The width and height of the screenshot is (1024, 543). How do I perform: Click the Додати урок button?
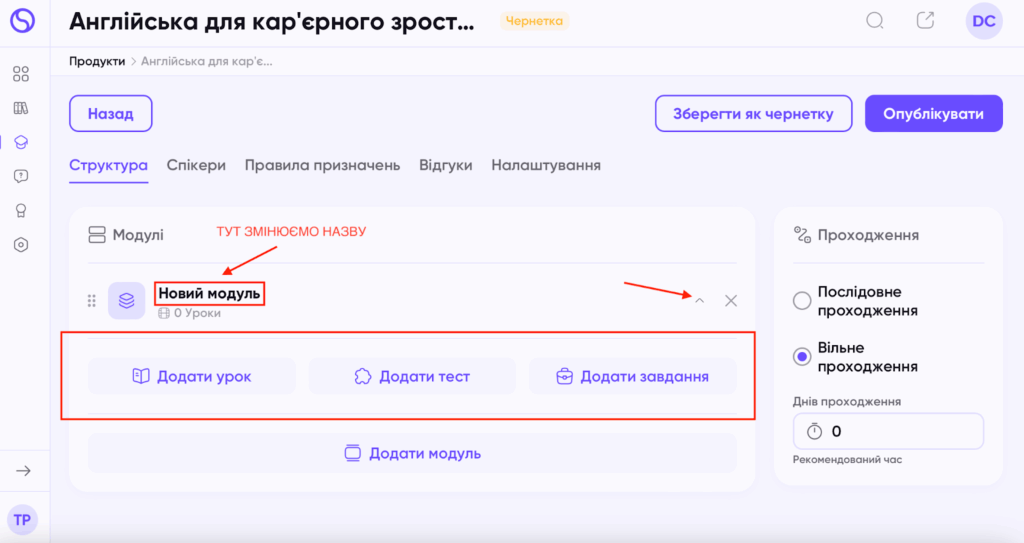pos(192,376)
